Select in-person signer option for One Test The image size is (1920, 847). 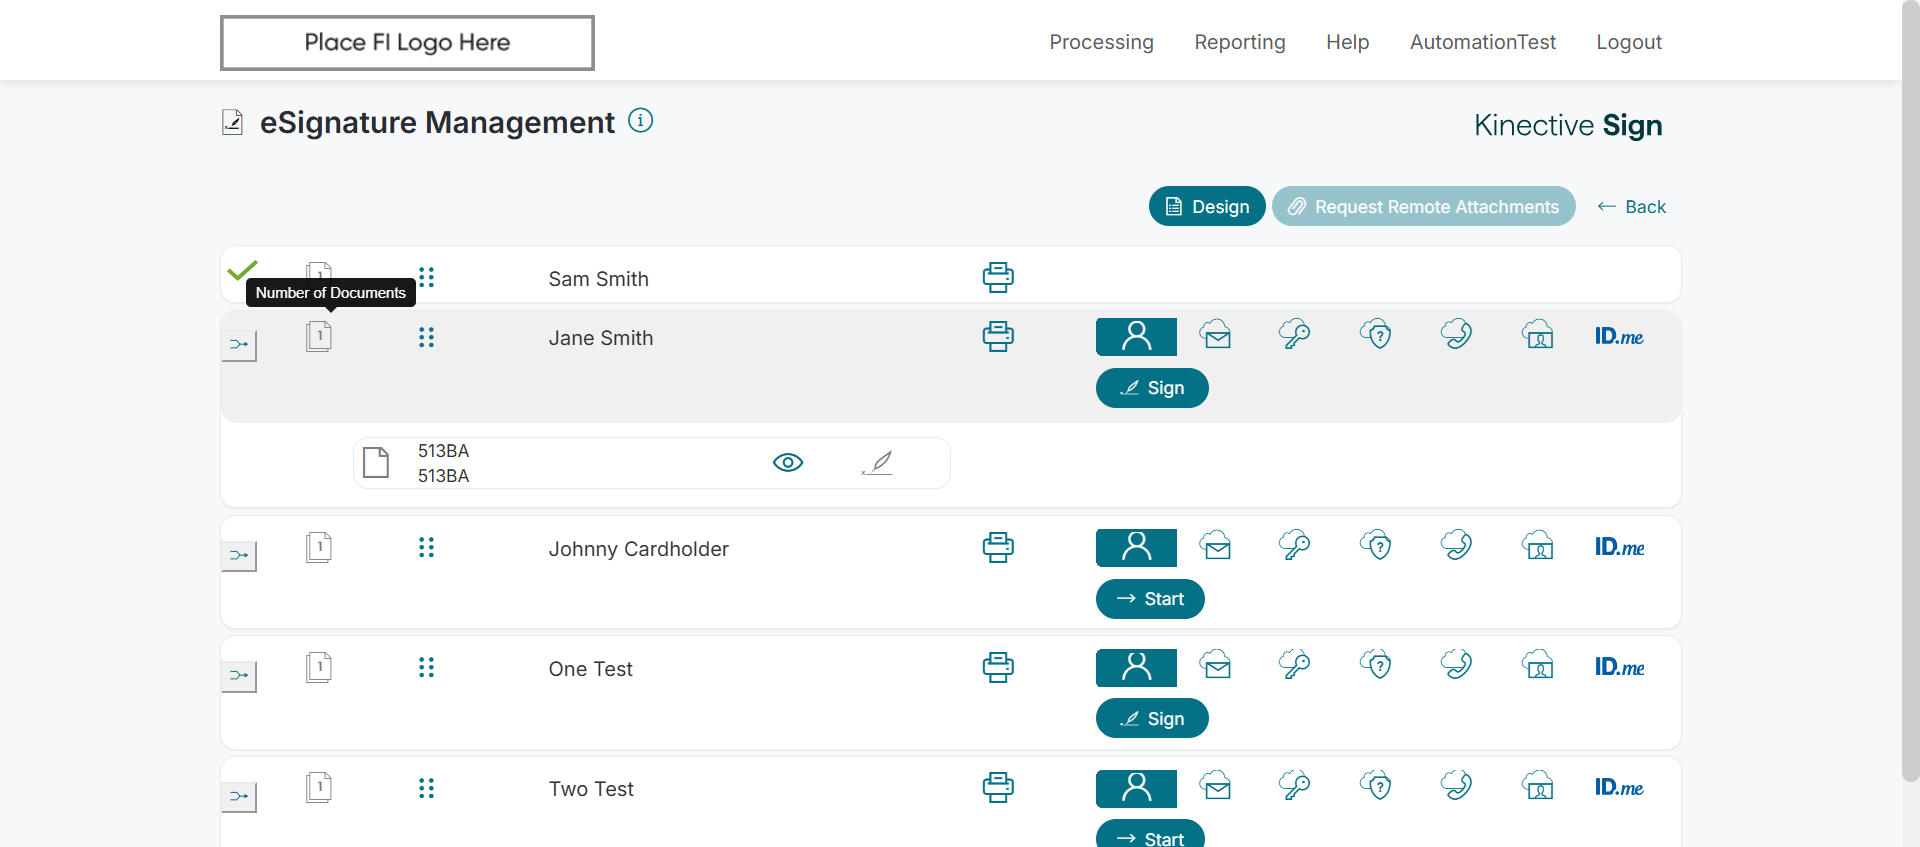click(x=1136, y=667)
